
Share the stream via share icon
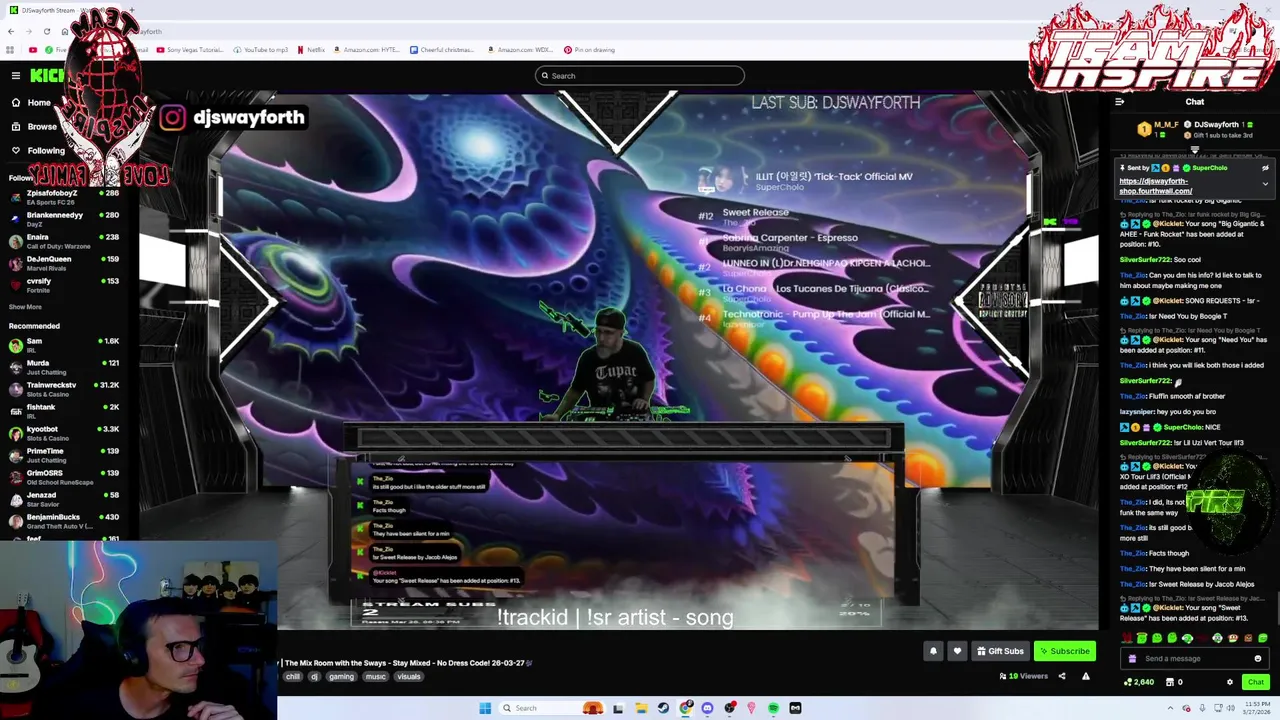click(1062, 677)
